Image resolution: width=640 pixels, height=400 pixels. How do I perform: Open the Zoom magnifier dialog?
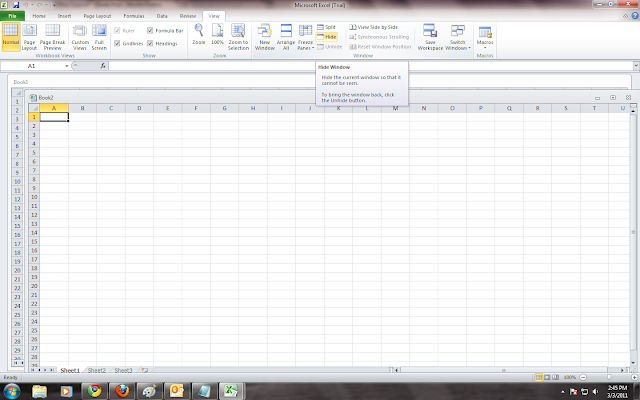[x=199, y=35]
